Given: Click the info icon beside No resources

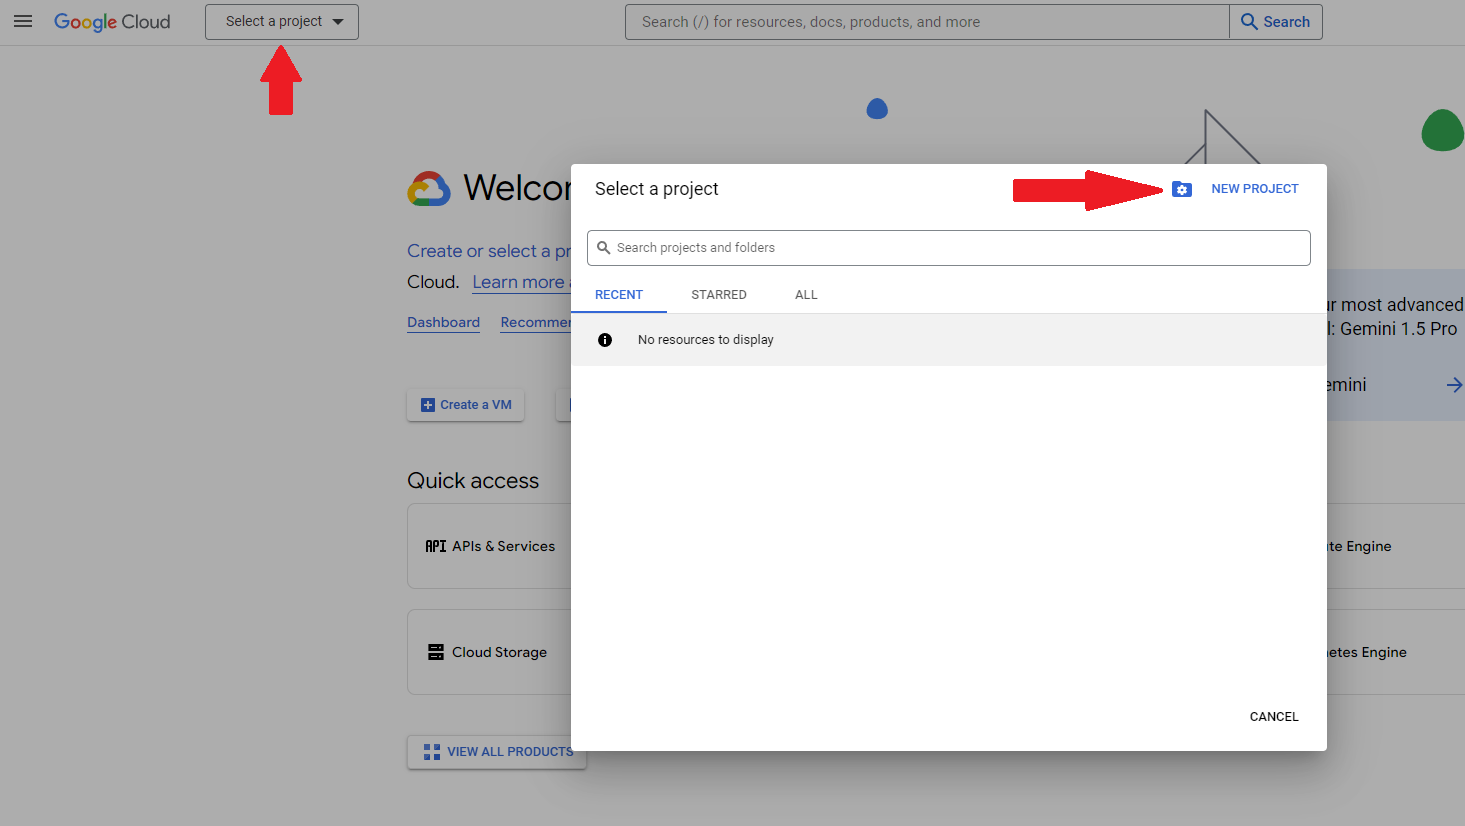Looking at the screenshot, I should (605, 340).
